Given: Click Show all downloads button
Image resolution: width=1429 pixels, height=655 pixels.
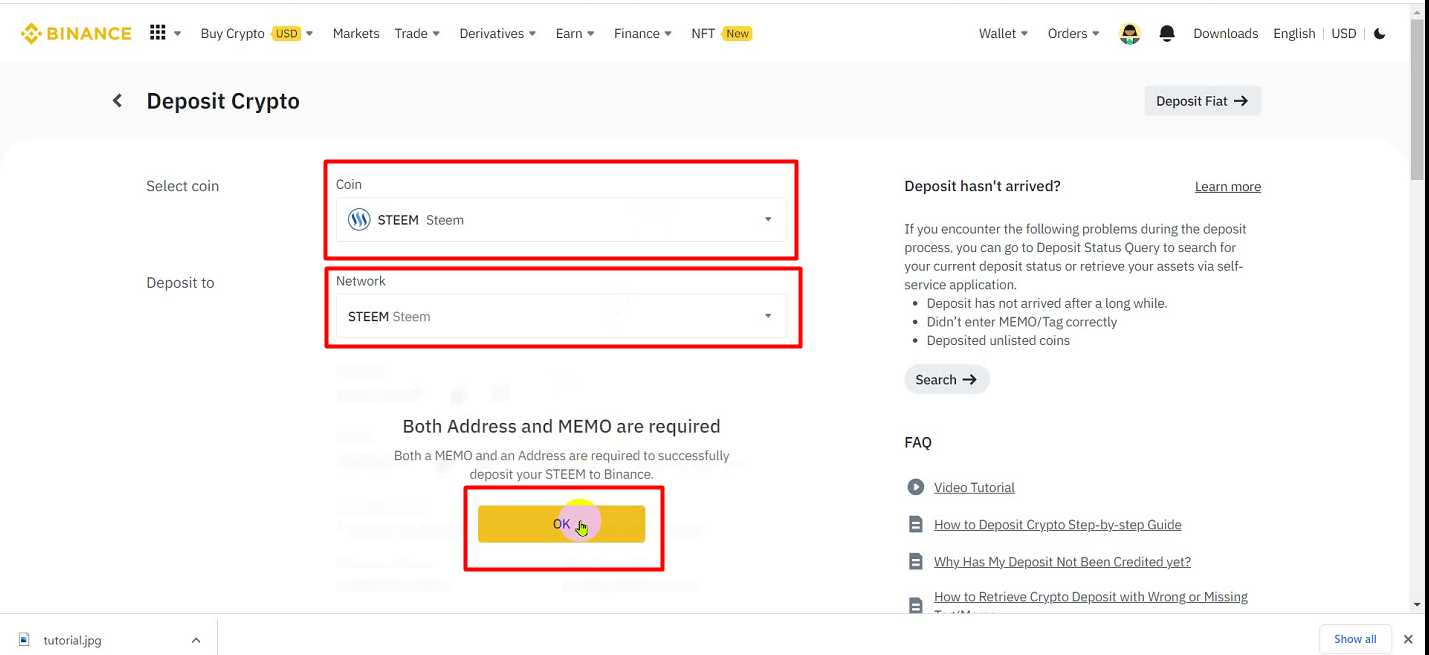Looking at the screenshot, I should point(1355,639).
